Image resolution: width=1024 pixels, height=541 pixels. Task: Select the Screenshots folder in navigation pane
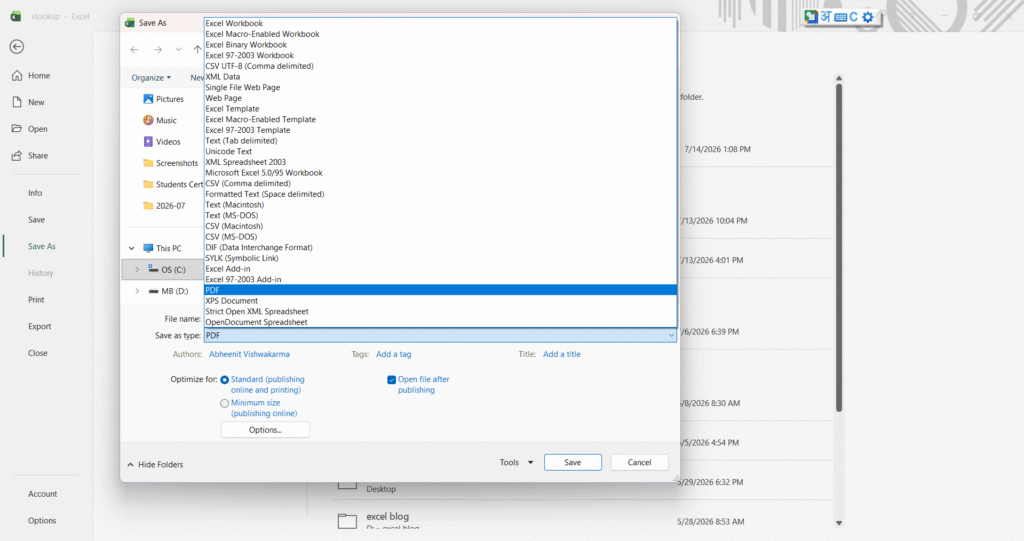[170, 163]
